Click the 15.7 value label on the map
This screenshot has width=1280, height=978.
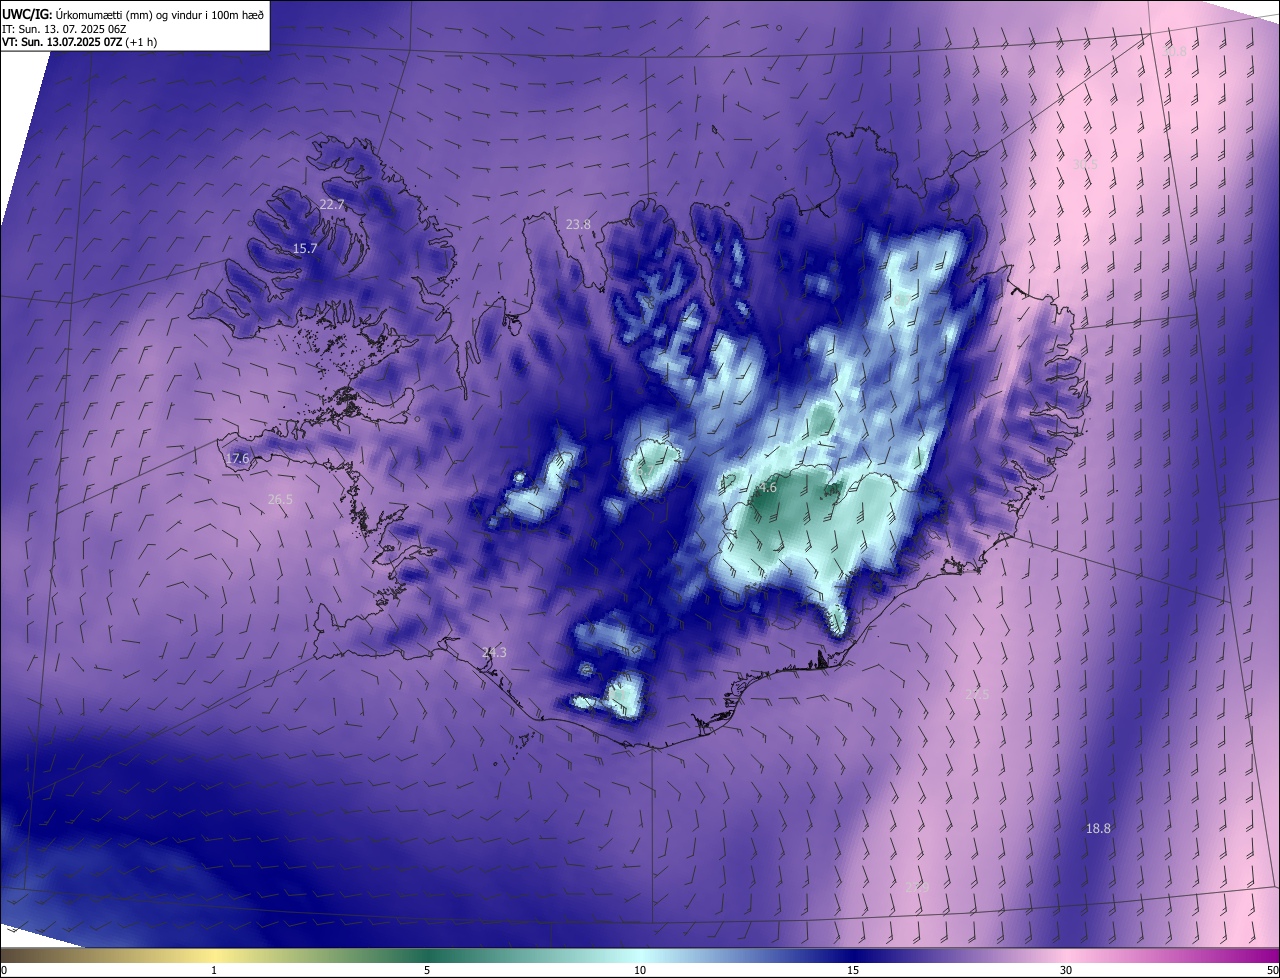pos(305,248)
